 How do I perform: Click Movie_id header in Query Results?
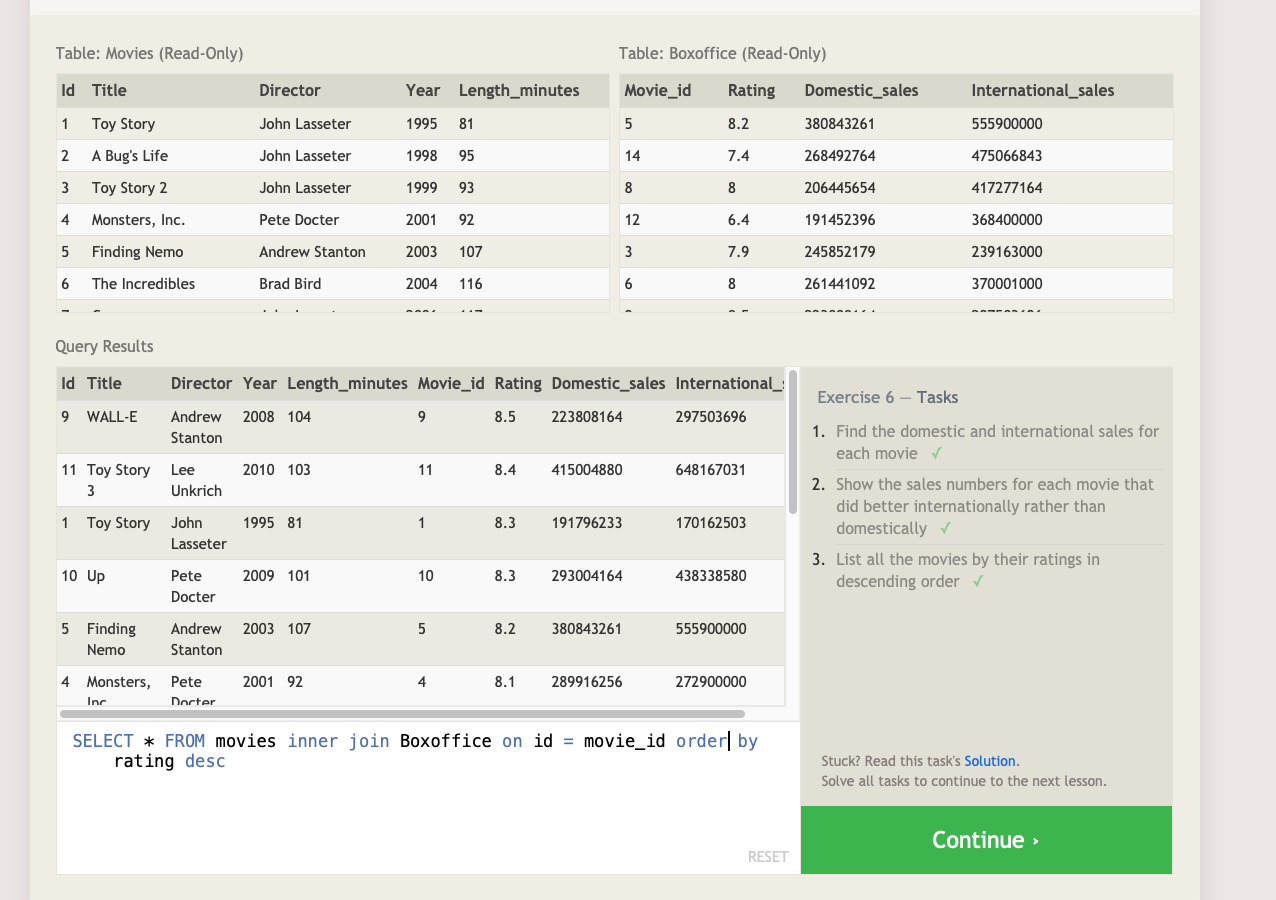pyautogui.click(x=451, y=383)
